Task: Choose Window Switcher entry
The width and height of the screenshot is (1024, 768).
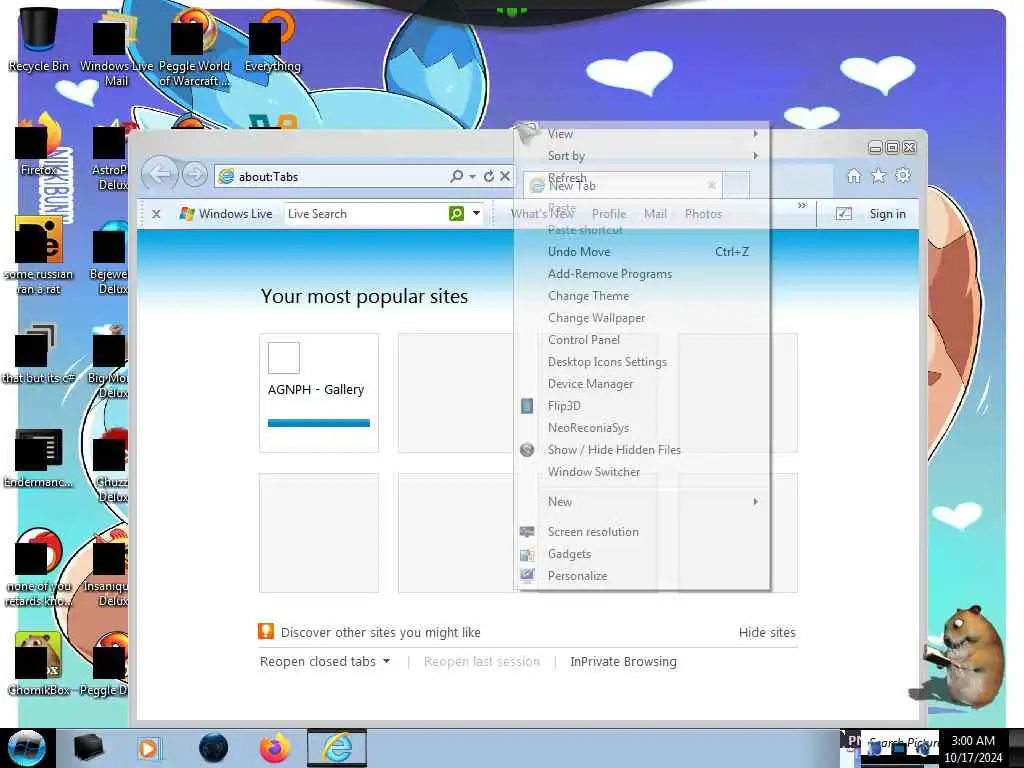Action: pyautogui.click(x=642, y=472)
